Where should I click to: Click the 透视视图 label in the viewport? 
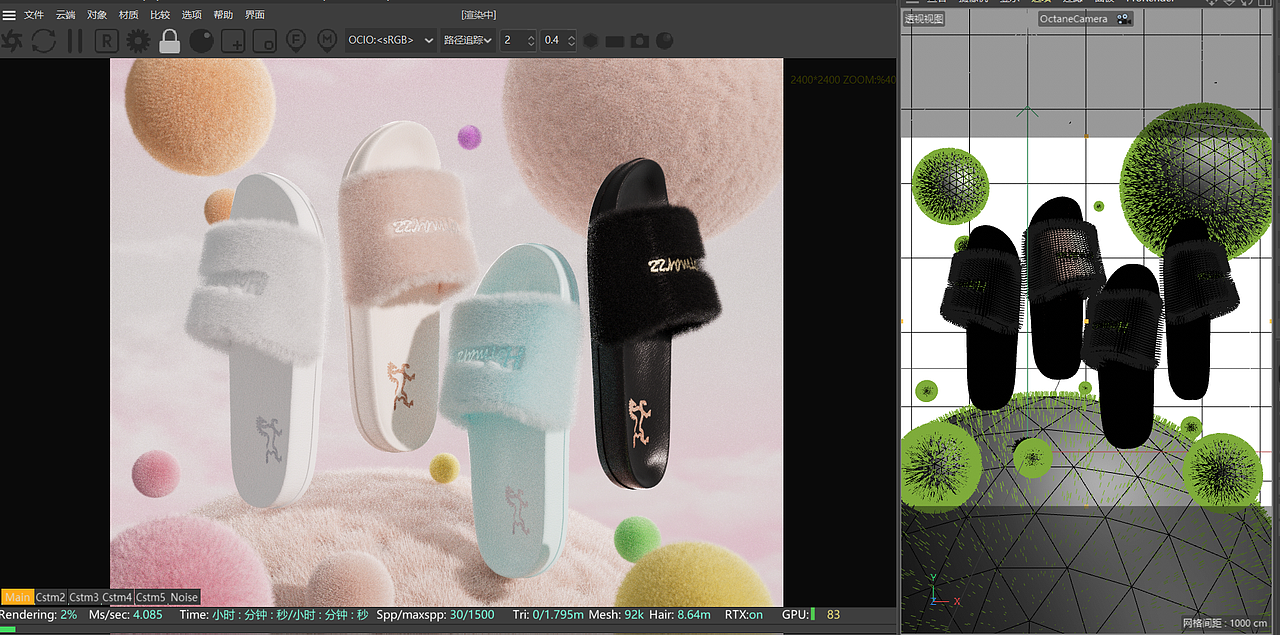click(x=924, y=19)
